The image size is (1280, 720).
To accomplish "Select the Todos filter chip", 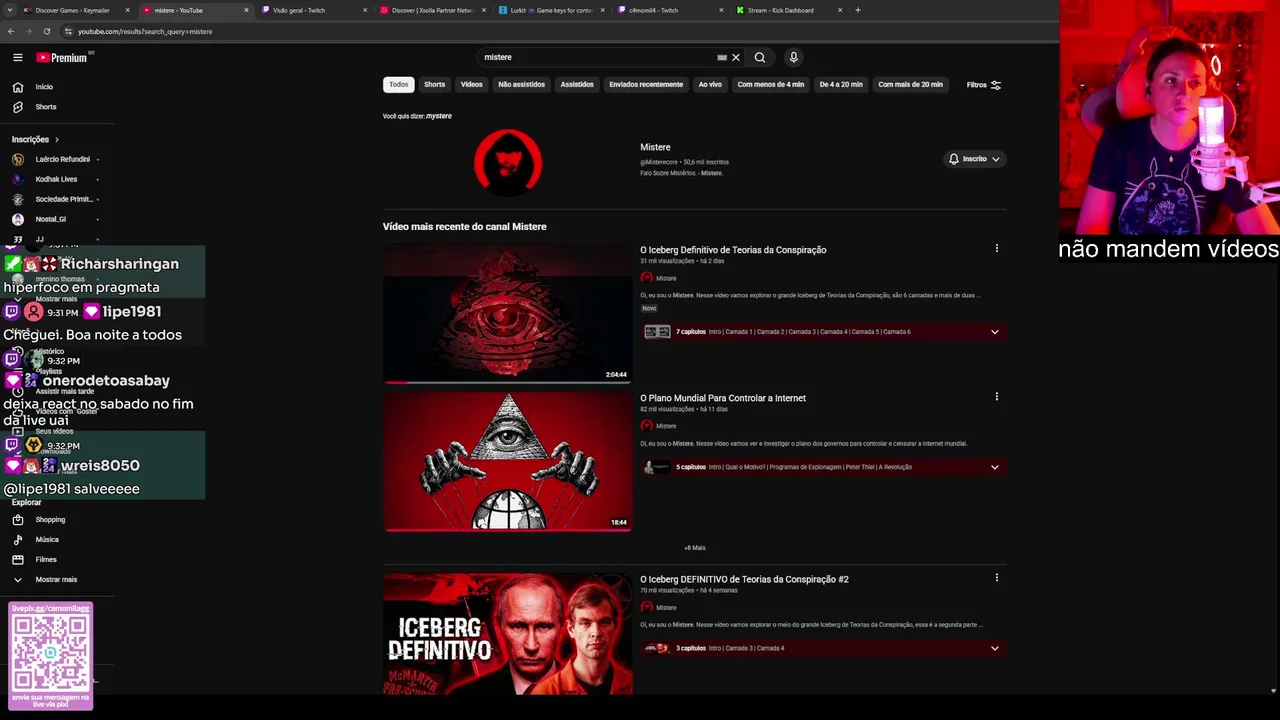I will pyautogui.click(x=399, y=84).
